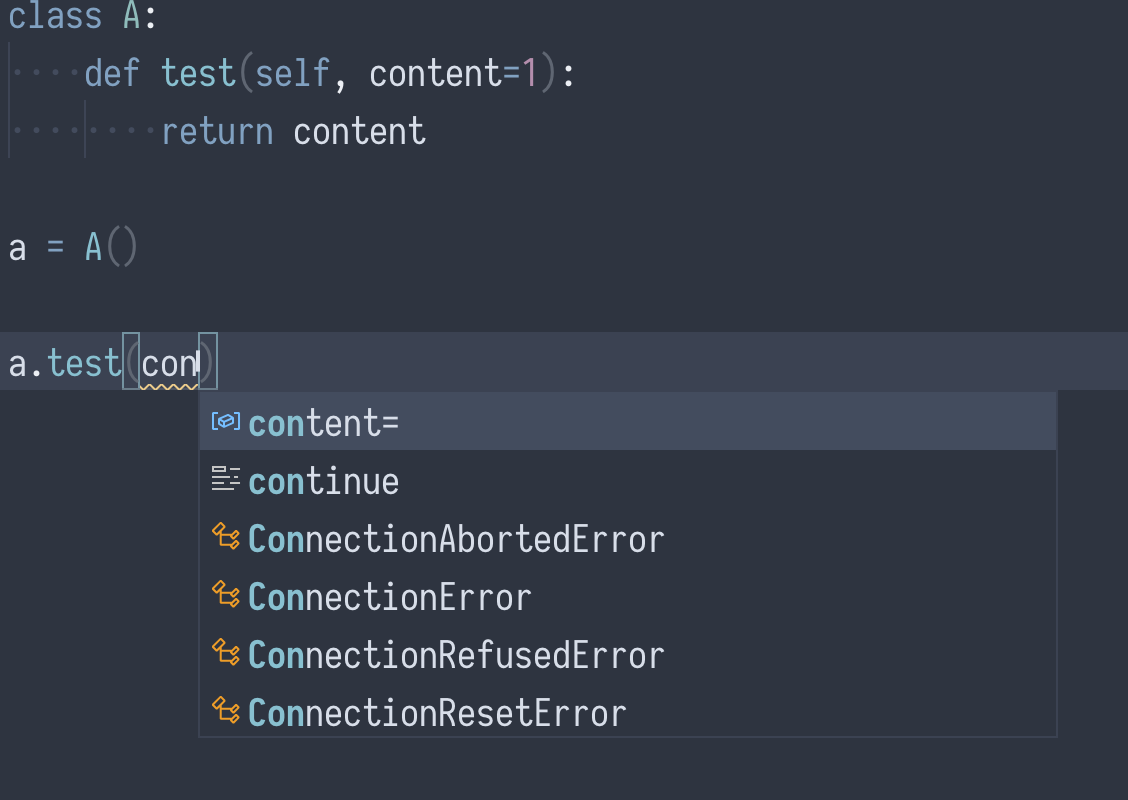1128x800 pixels.
Task: Click the A() constructor call
Action: point(111,247)
